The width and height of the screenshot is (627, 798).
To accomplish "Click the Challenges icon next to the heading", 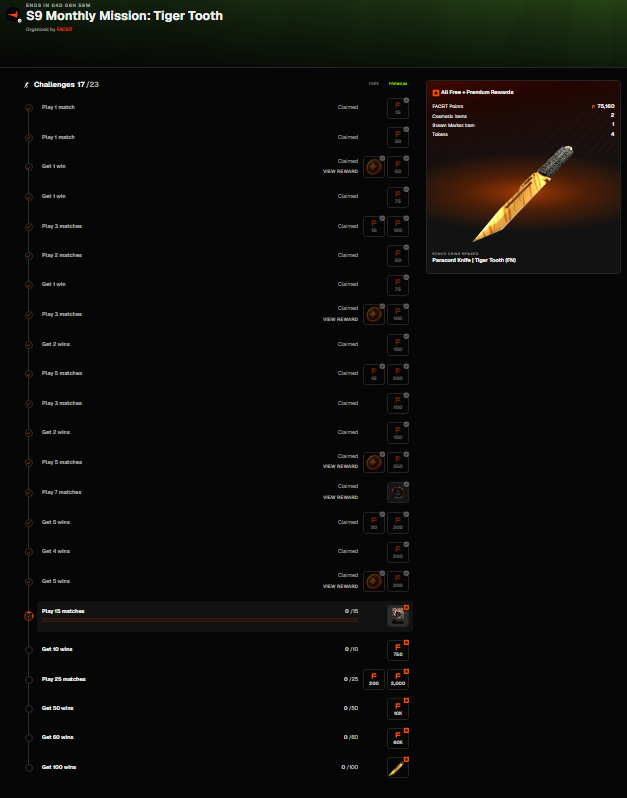I will [x=26, y=84].
